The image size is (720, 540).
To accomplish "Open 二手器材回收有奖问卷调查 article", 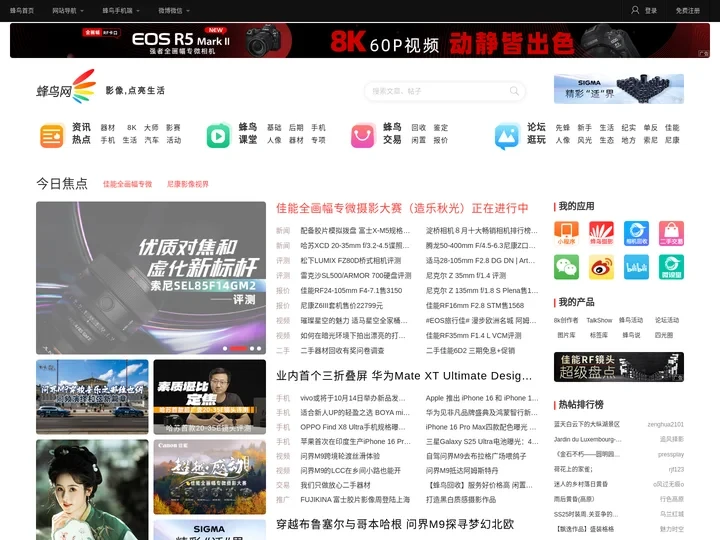I will coord(342,350).
